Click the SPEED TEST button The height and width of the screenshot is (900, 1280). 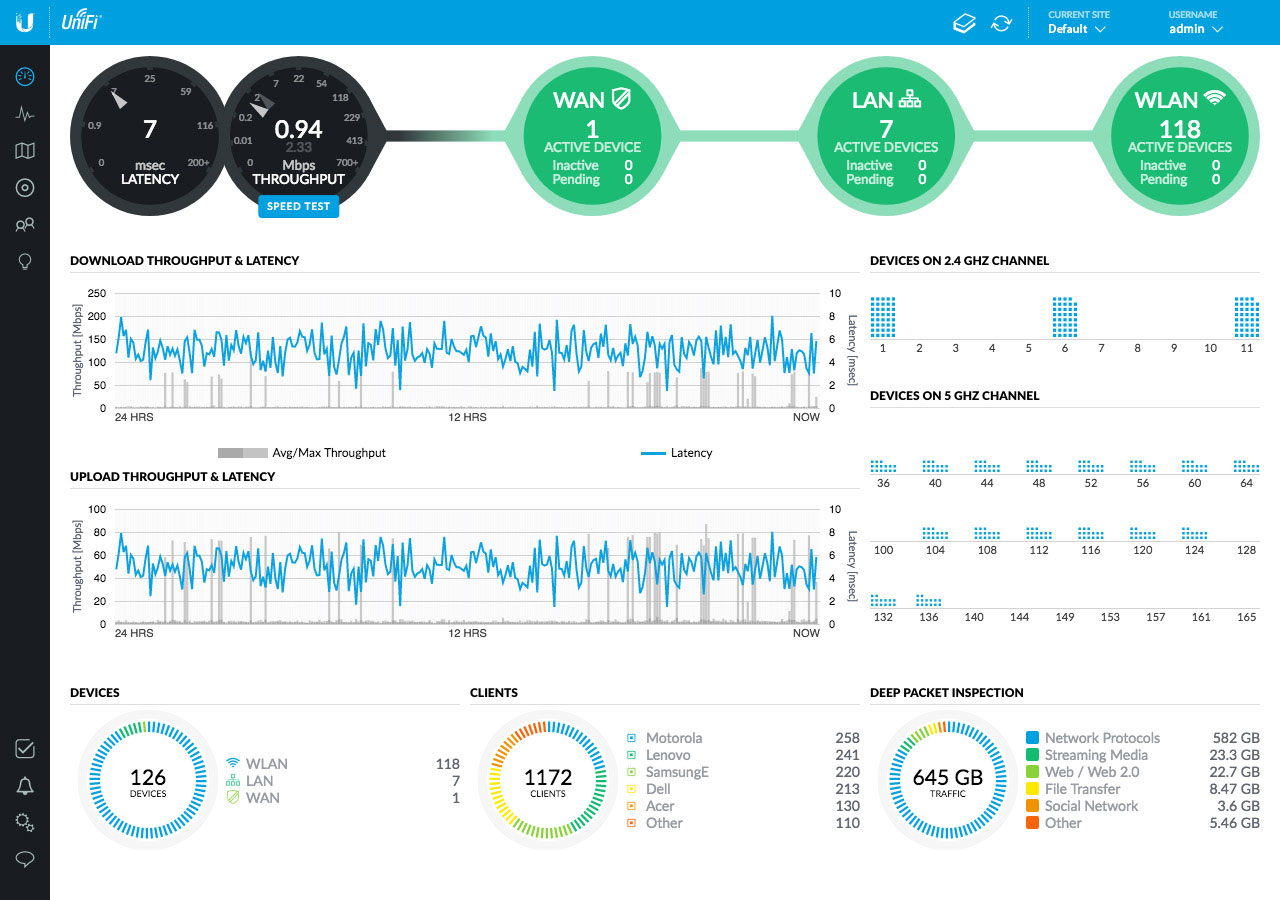(298, 207)
